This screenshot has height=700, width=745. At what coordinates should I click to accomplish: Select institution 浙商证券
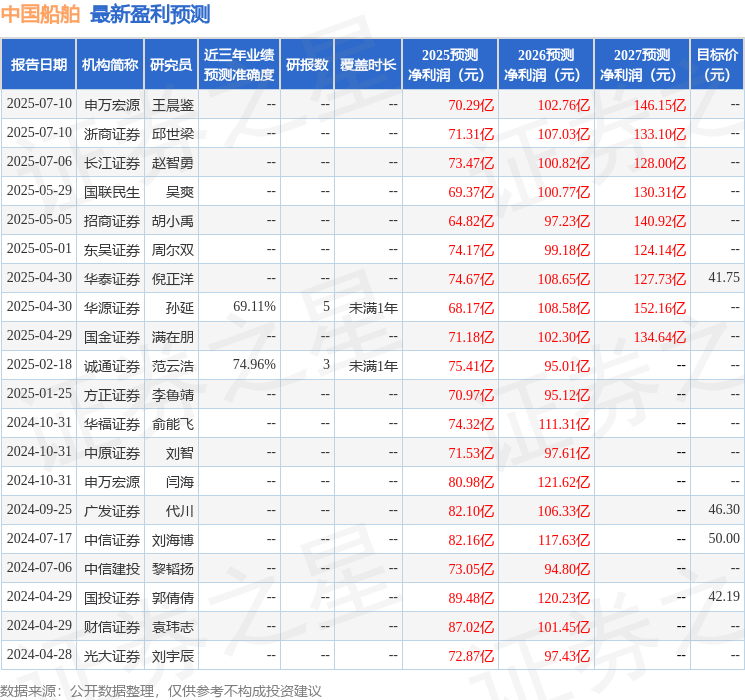click(x=112, y=134)
